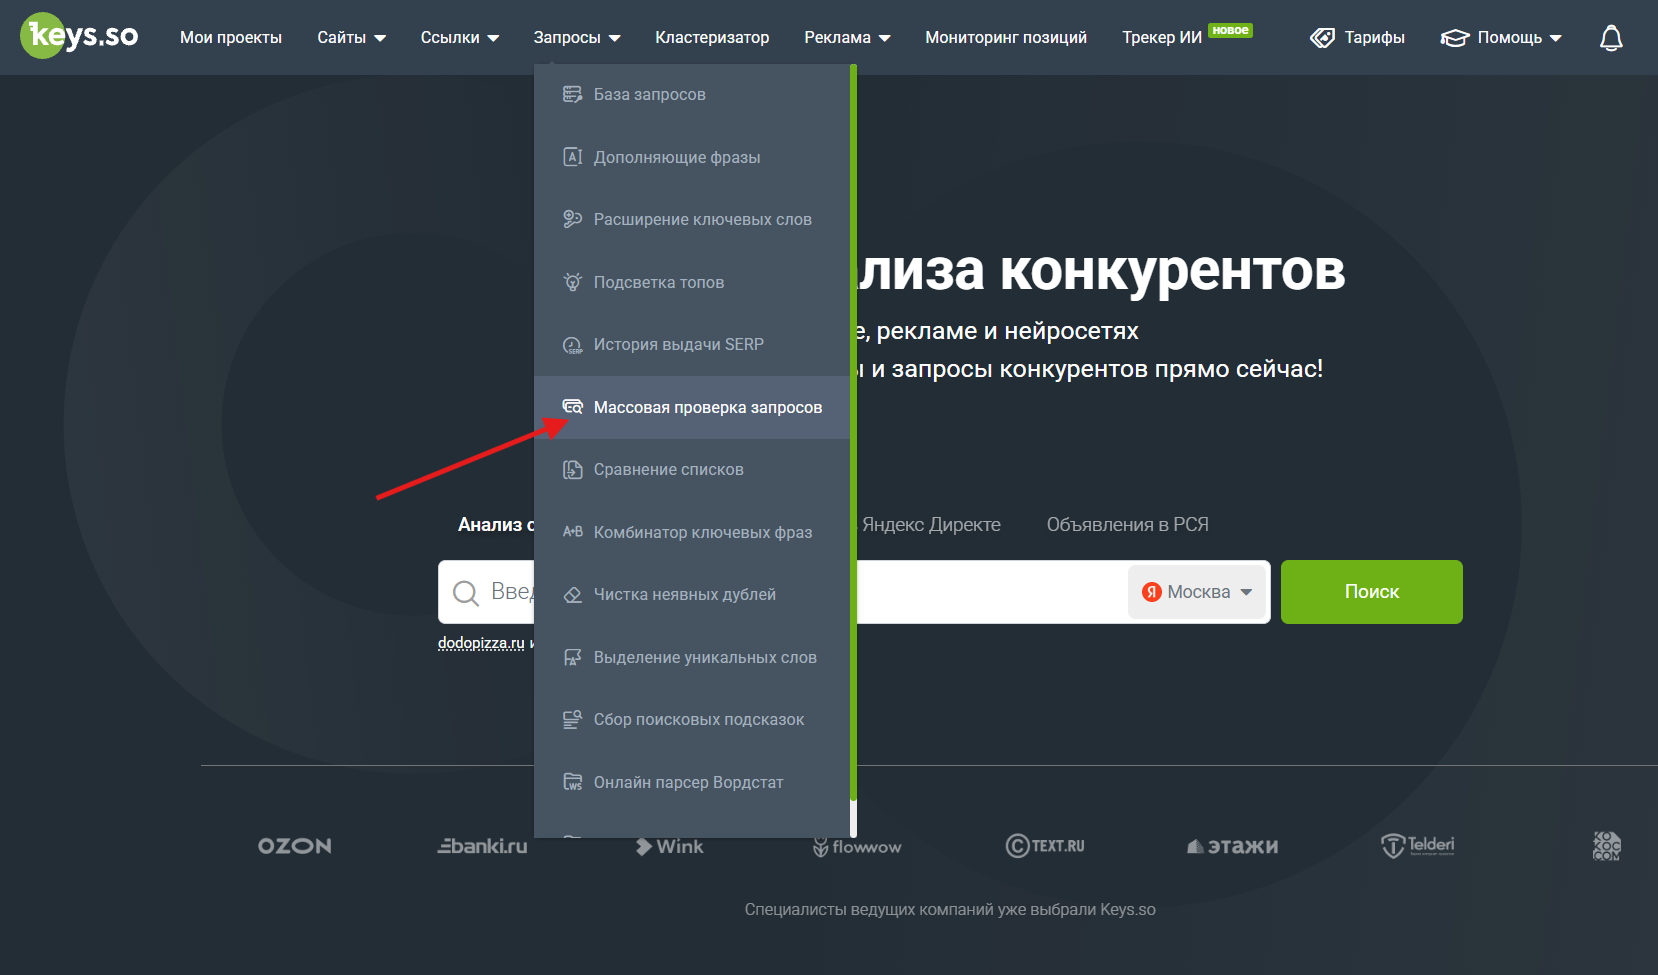Screen dimensions: 1658x975
Task: Open Кластеризатор in the top menu
Action: pyautogui.click(x=712, y=38)
